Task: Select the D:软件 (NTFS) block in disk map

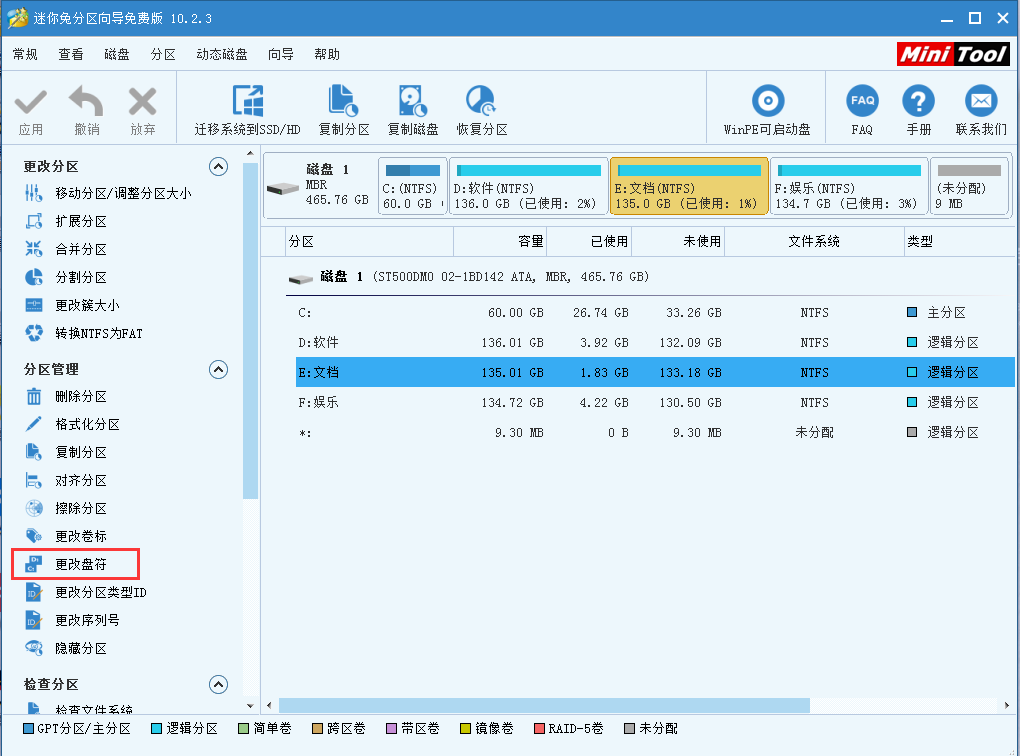Action: coord(528,186)
